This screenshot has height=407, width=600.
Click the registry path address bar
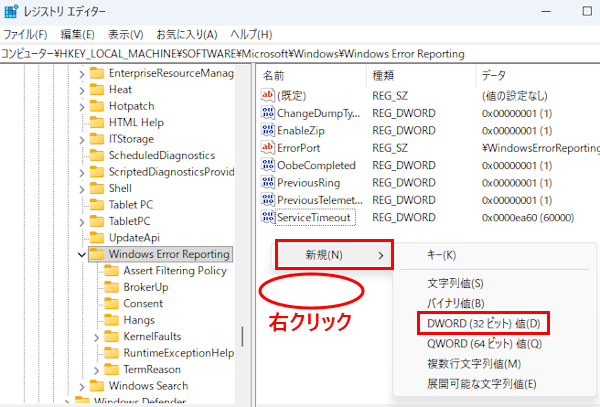pyautogui.click(x=300, y=54)
